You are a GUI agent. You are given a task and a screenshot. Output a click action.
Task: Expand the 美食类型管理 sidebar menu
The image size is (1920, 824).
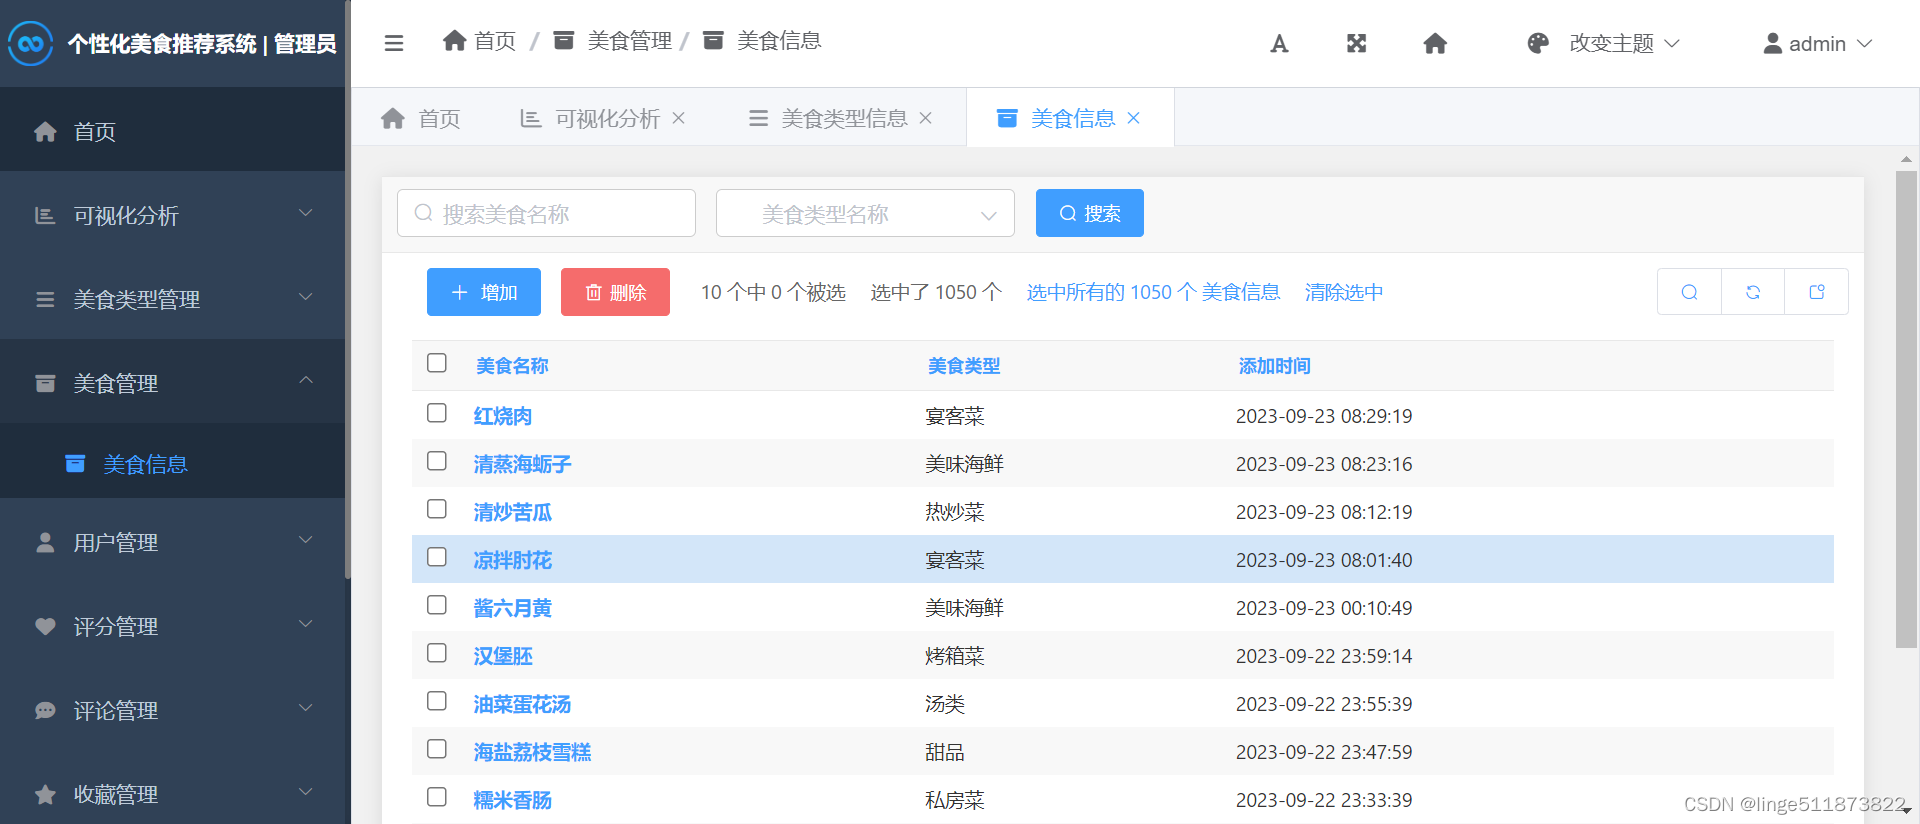(x=306, y=297)
